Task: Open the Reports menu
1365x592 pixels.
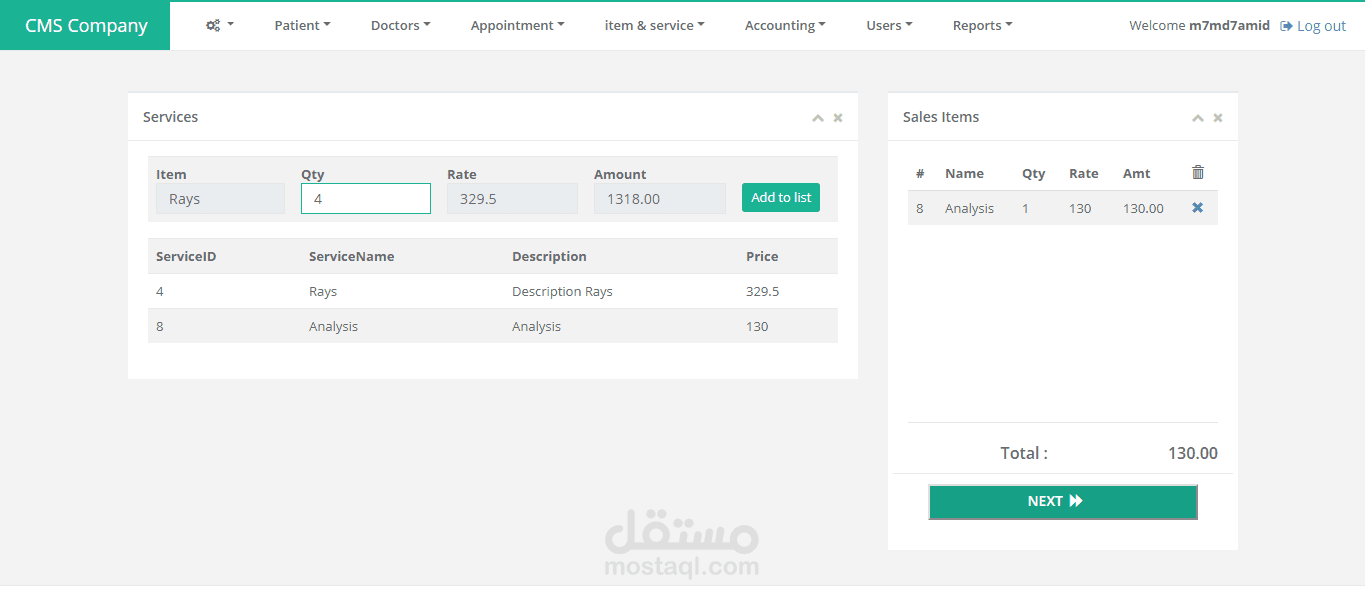Action: point(982,25)
